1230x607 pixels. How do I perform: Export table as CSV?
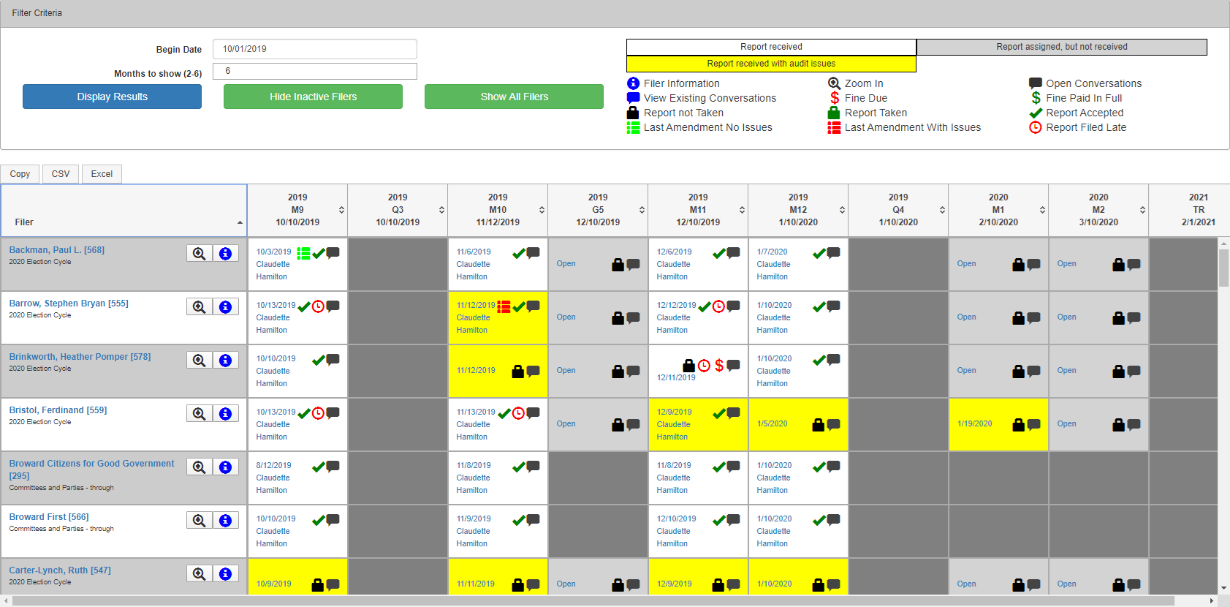(60, 174)
